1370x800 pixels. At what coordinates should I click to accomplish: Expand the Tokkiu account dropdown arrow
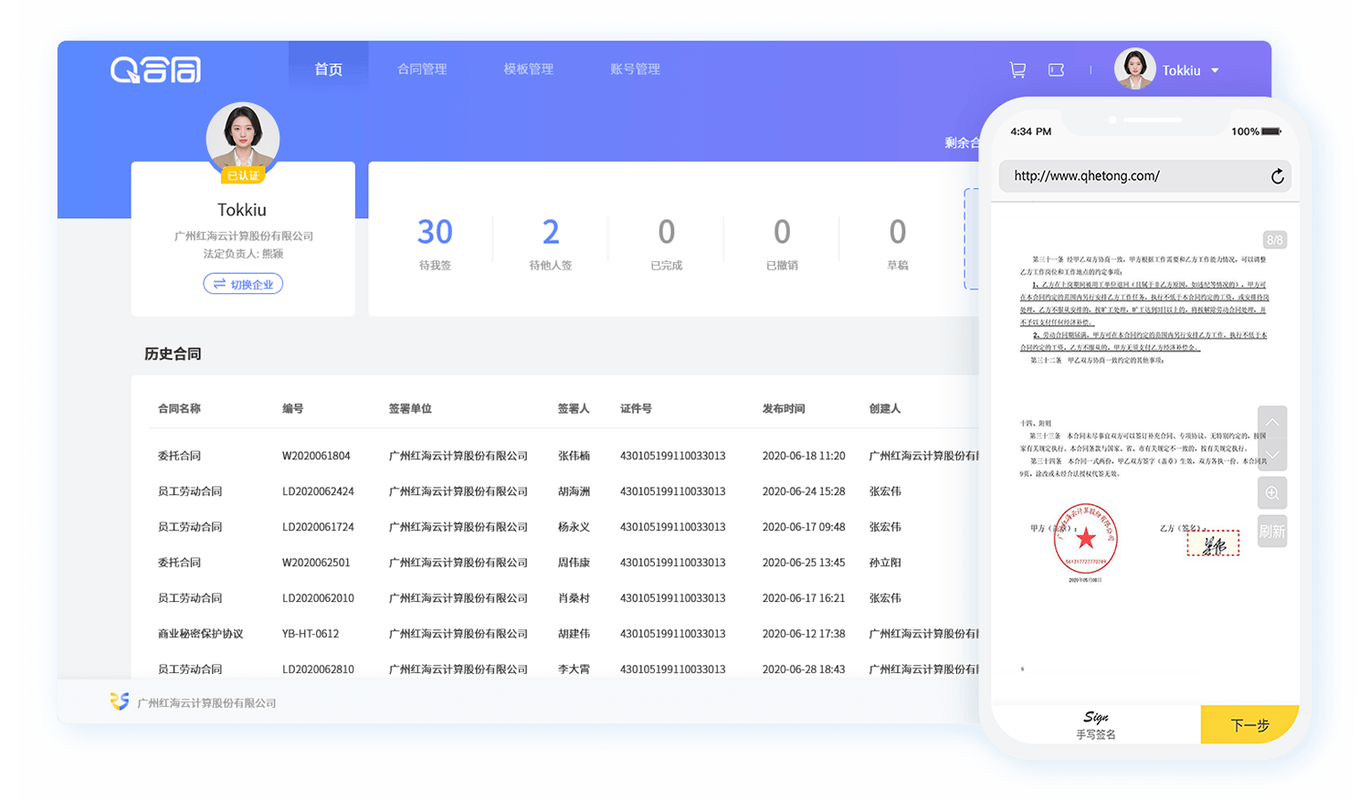coord(1215,71)
